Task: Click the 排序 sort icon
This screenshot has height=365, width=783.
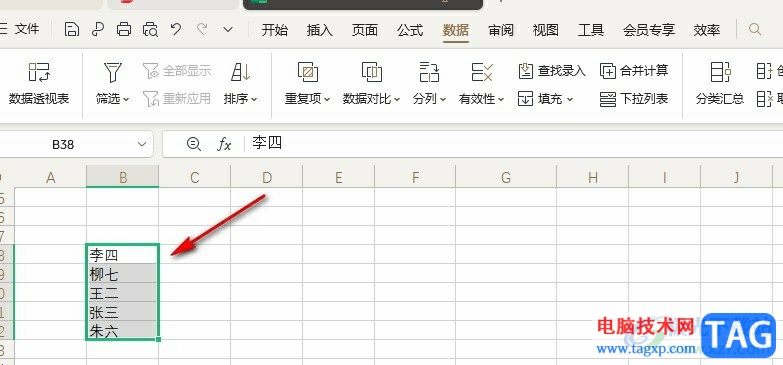Action: [x=240, y=73]
